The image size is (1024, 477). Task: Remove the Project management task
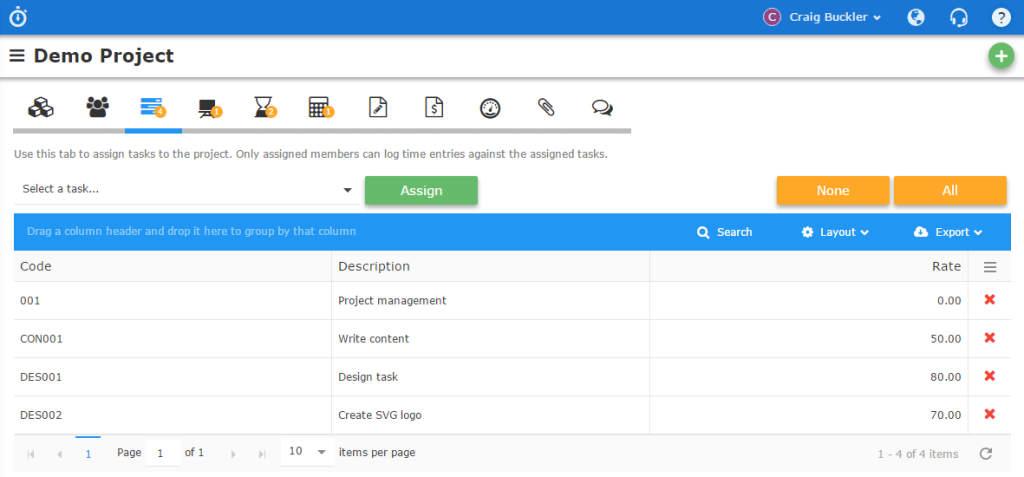click(989, 300)
